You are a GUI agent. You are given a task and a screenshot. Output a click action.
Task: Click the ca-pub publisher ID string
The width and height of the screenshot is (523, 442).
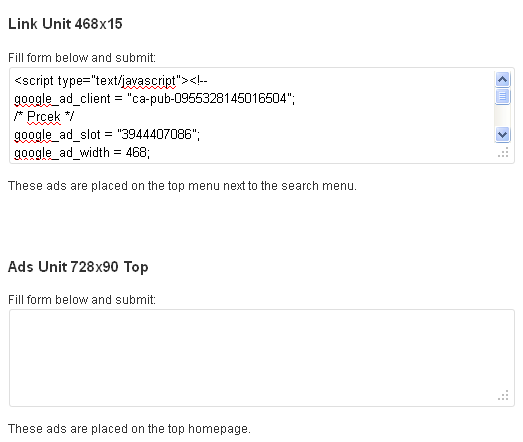coord(209,99)
